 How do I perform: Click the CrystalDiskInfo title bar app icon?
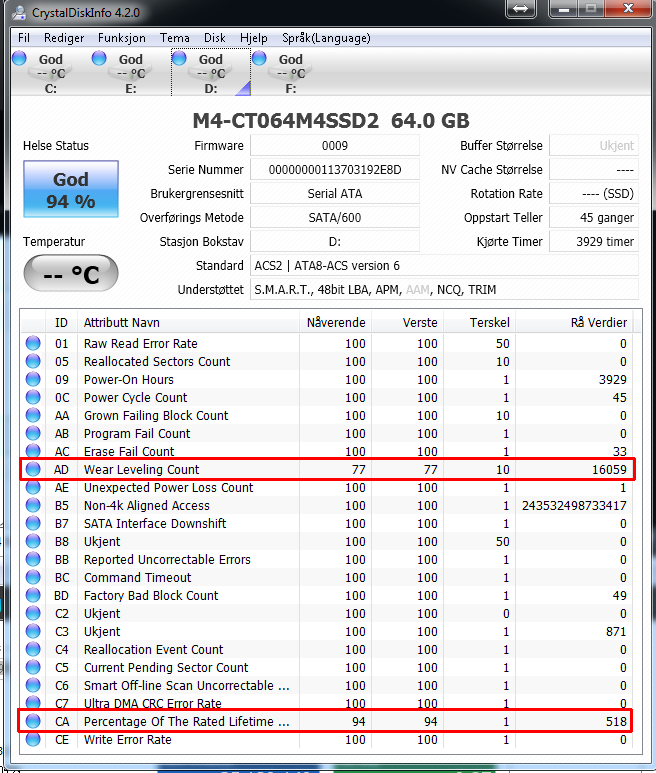(20, 13)
